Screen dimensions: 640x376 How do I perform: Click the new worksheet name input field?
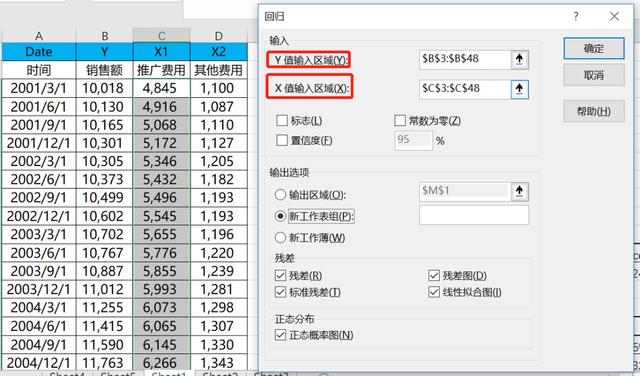click(x=474, y=215)
